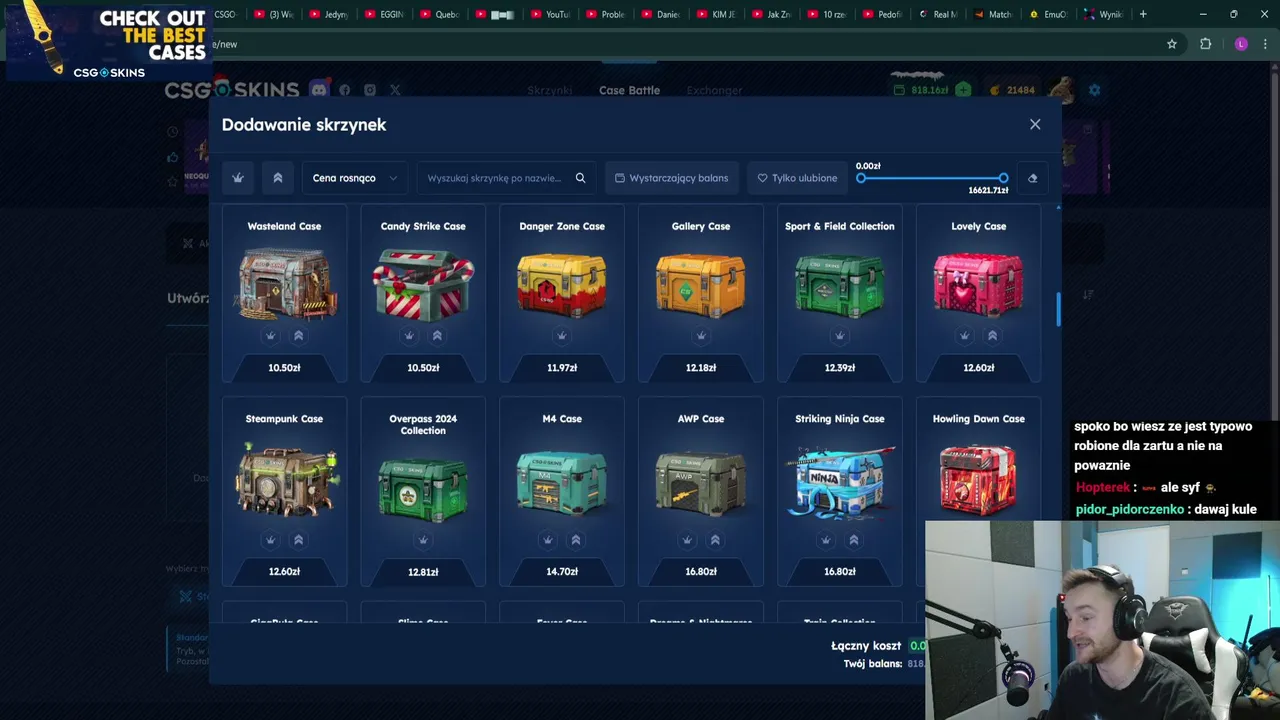Click the crown icon under Lovely Case
Viewport: 1280px width, 720px height.
coord(964,335)
